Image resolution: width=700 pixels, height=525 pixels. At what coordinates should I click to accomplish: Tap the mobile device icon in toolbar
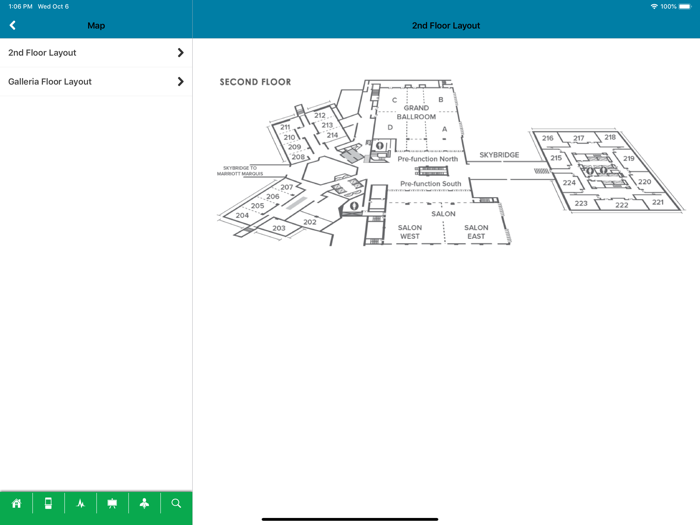click(48, 504)
